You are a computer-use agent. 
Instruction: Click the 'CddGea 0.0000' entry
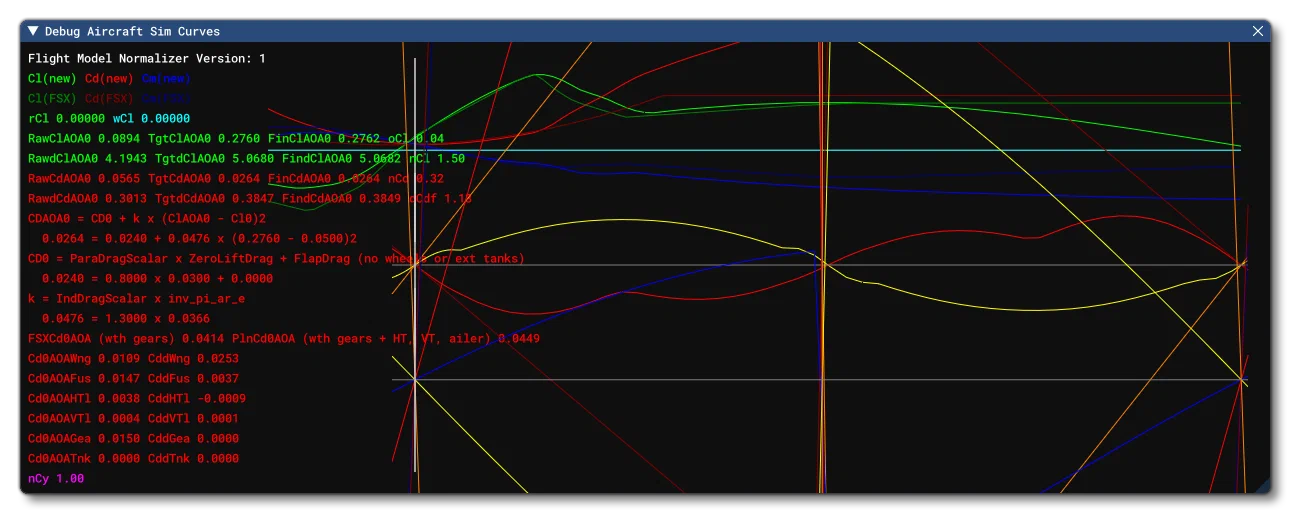tap(194, 438)
